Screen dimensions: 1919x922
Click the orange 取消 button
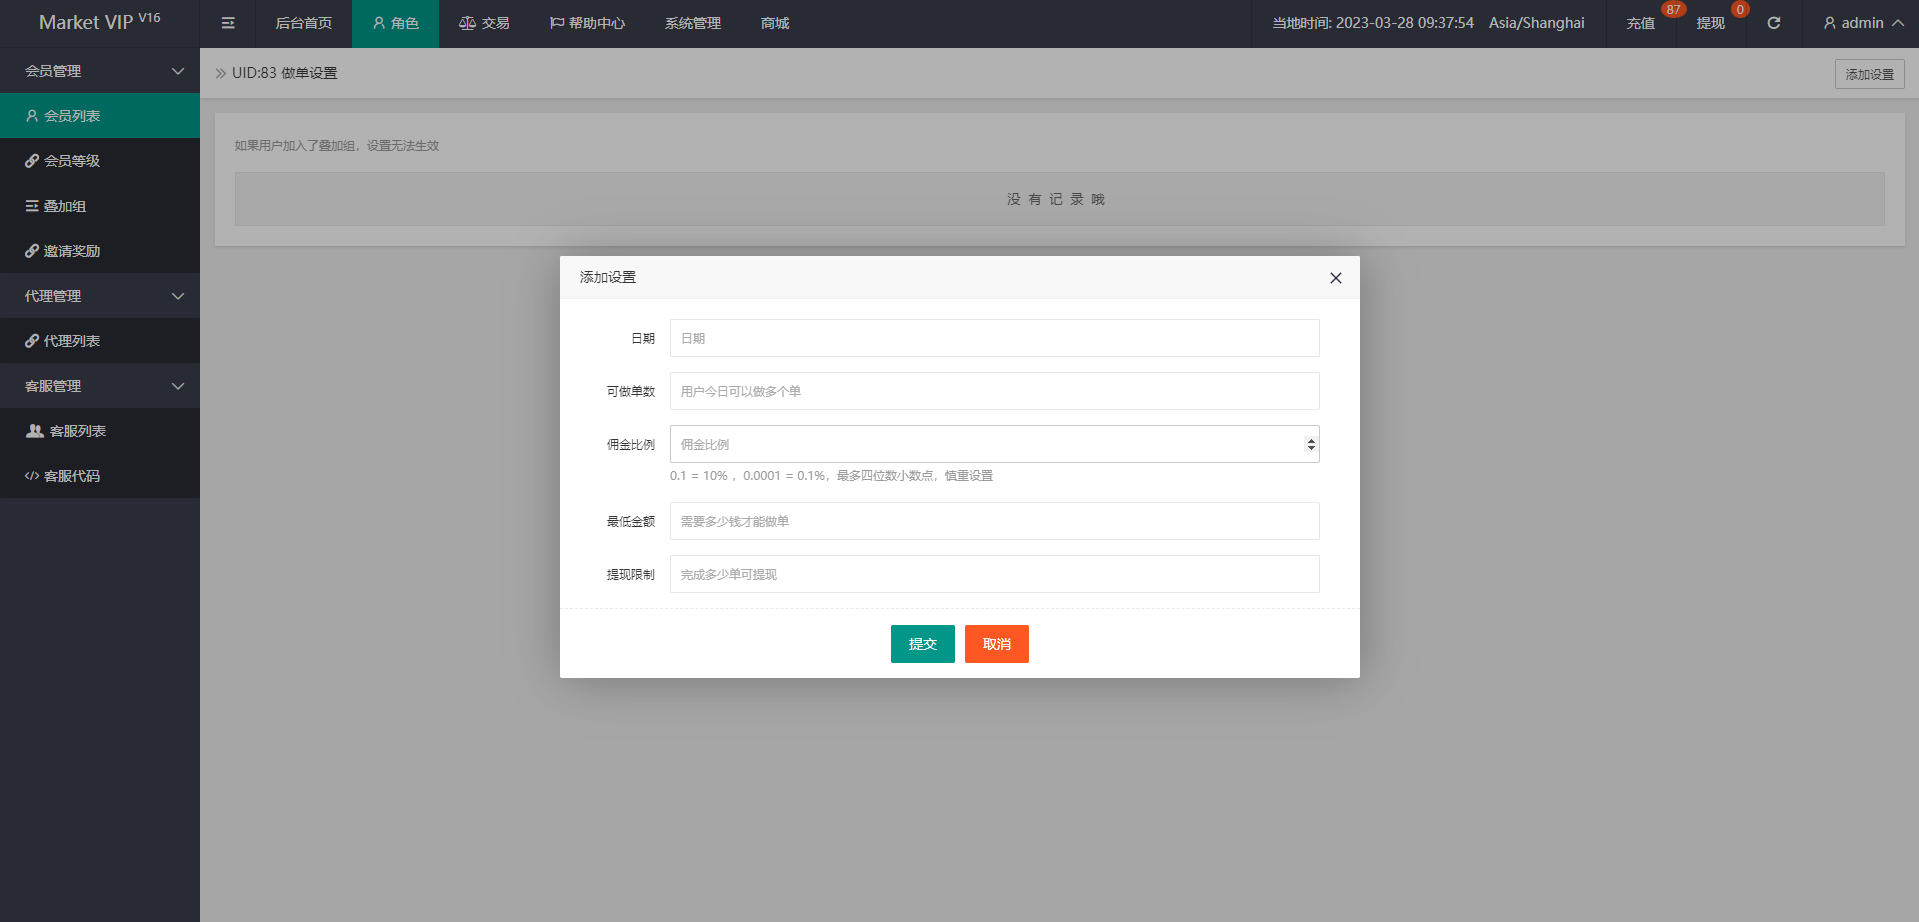tap(996, 644)
